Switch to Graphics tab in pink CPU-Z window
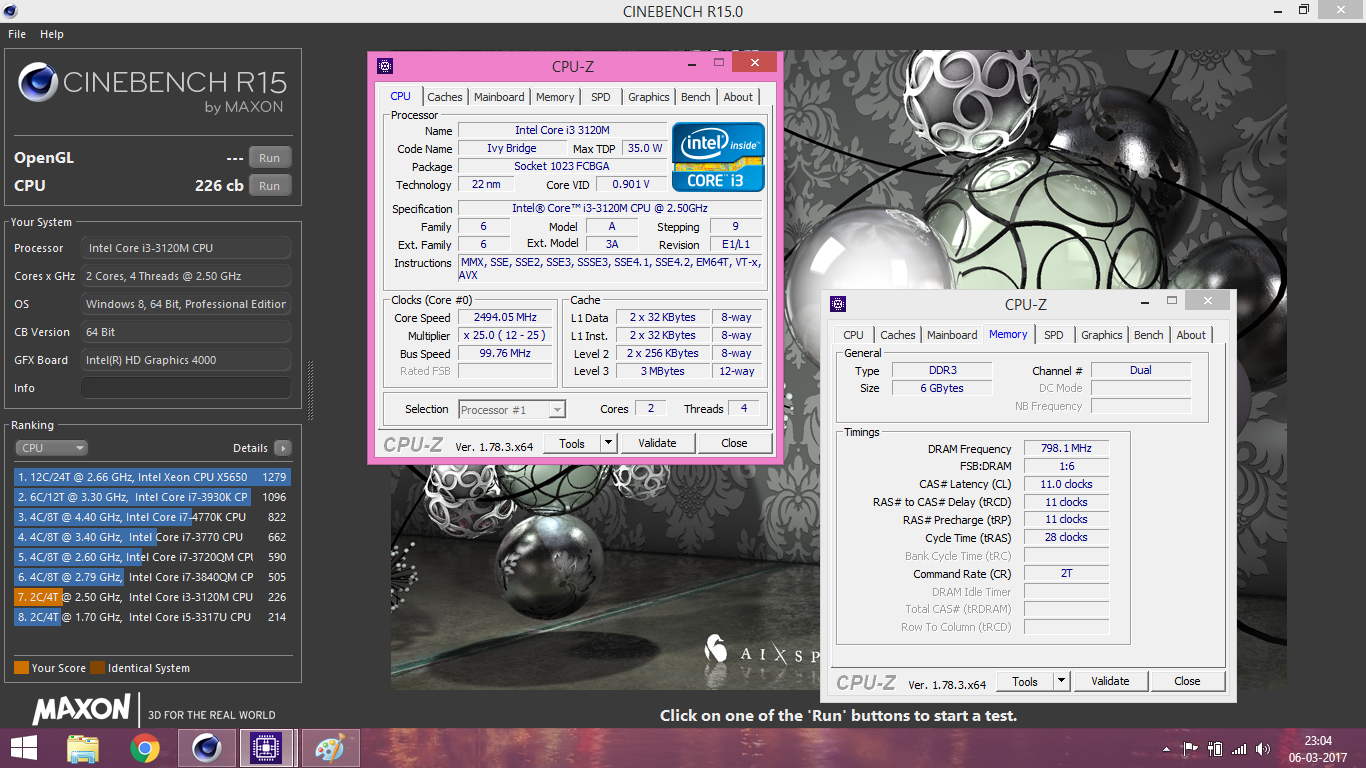Image resolution: width=1366 pixels, height=768 pixels. 649,97
